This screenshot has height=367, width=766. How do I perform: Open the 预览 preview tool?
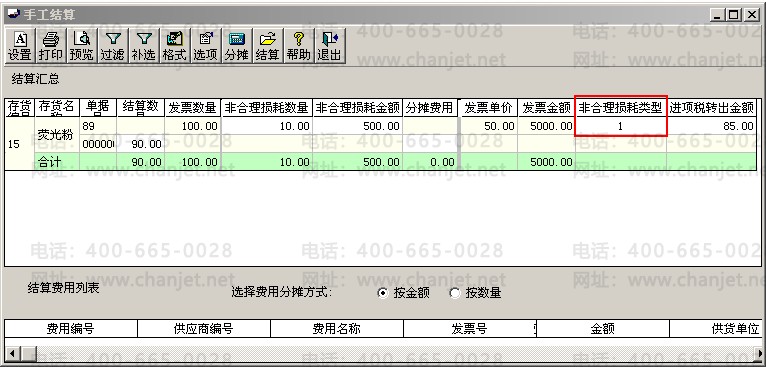(x=81, y=46)
